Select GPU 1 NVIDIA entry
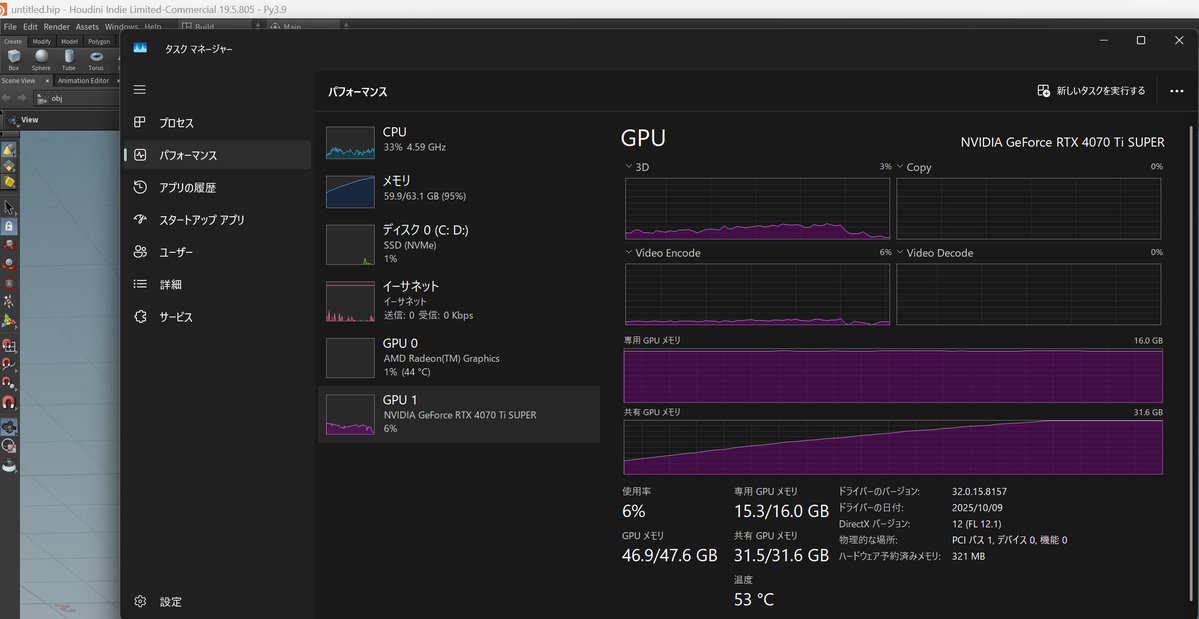Screen dimensions: 1199x619 (x=459, y=414)
